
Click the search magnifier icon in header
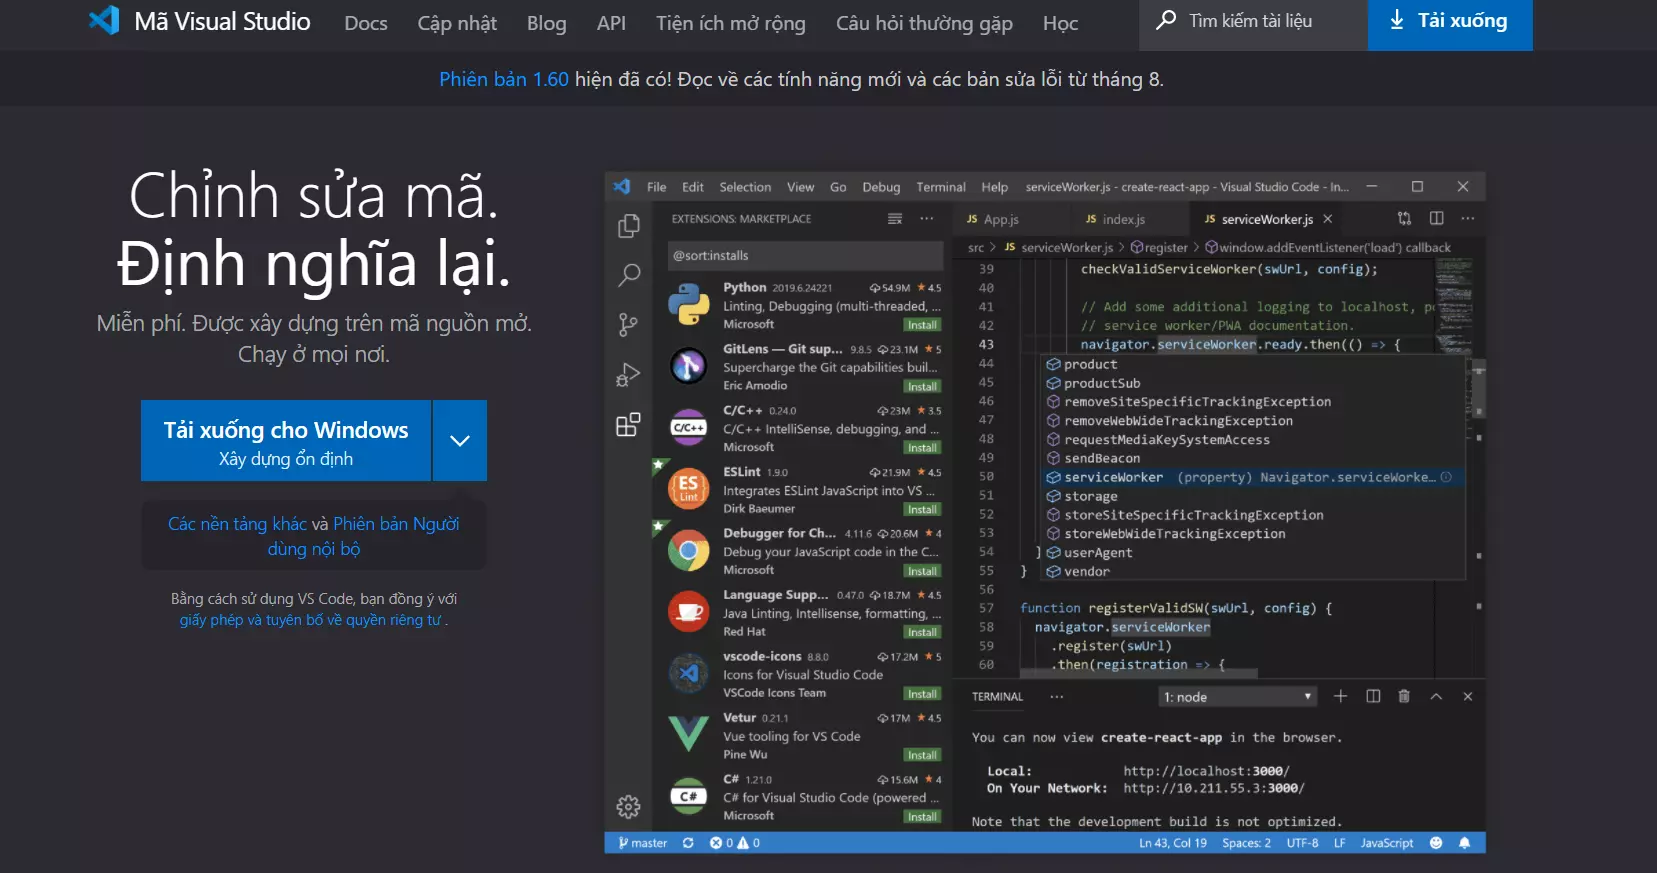[1166, 20]
